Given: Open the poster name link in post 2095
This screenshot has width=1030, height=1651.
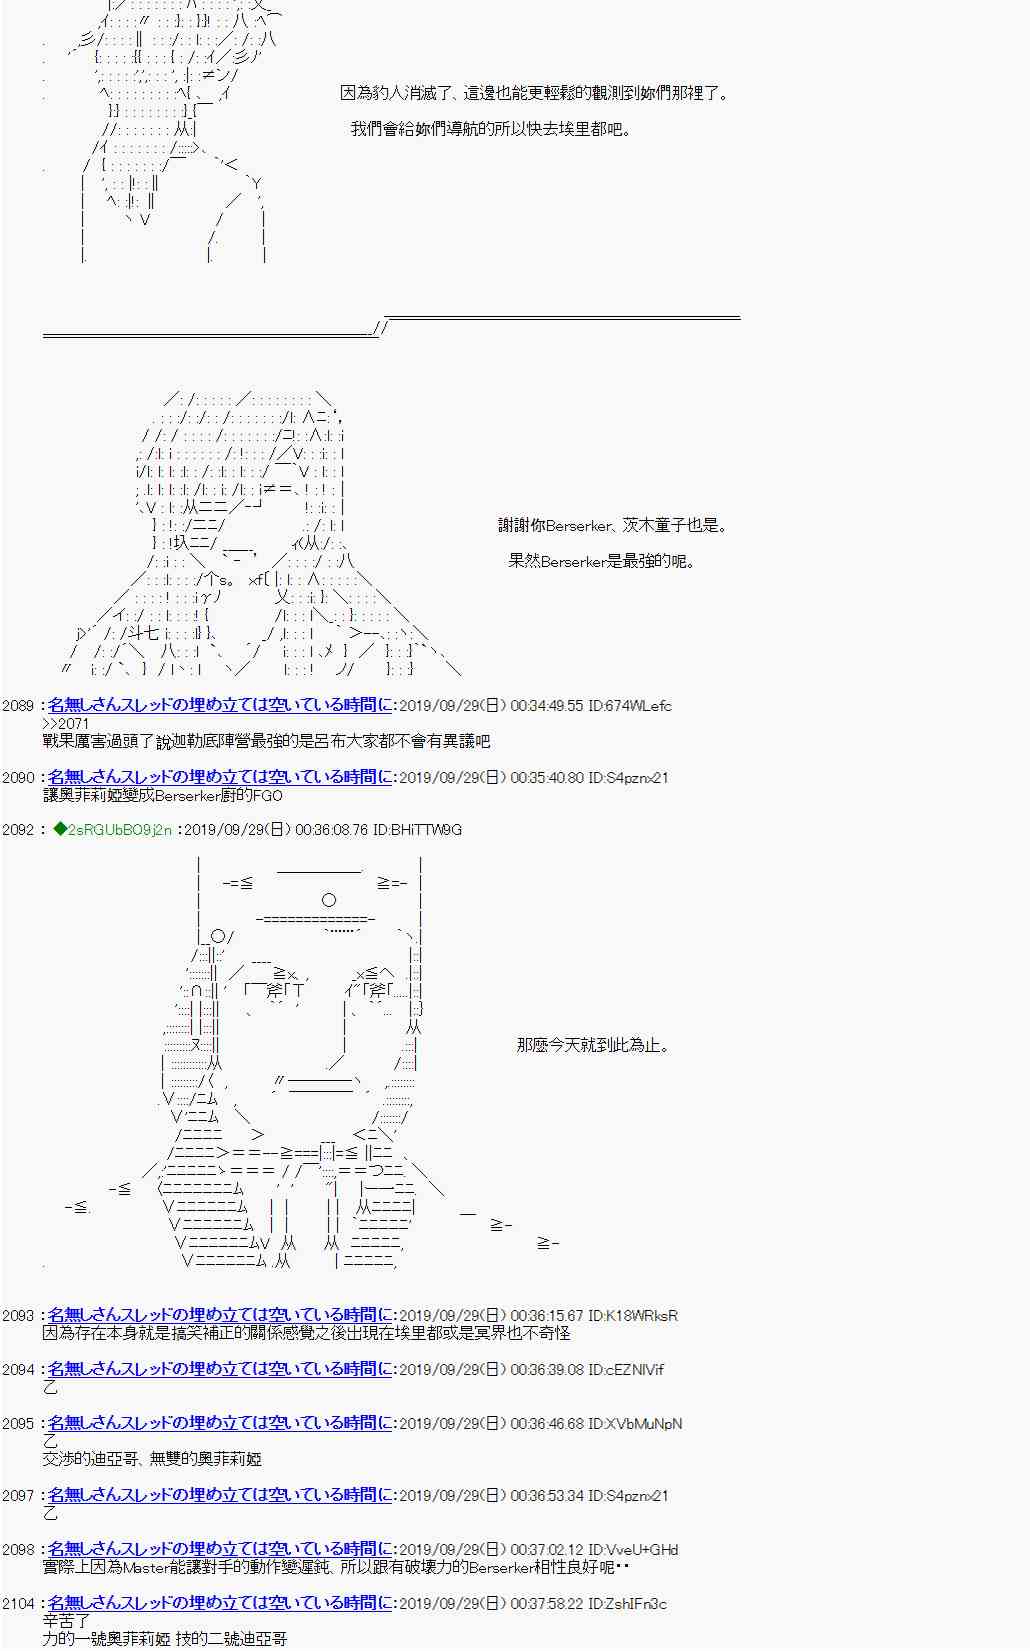Looking at the screenshot, I should click(220, 1423).
